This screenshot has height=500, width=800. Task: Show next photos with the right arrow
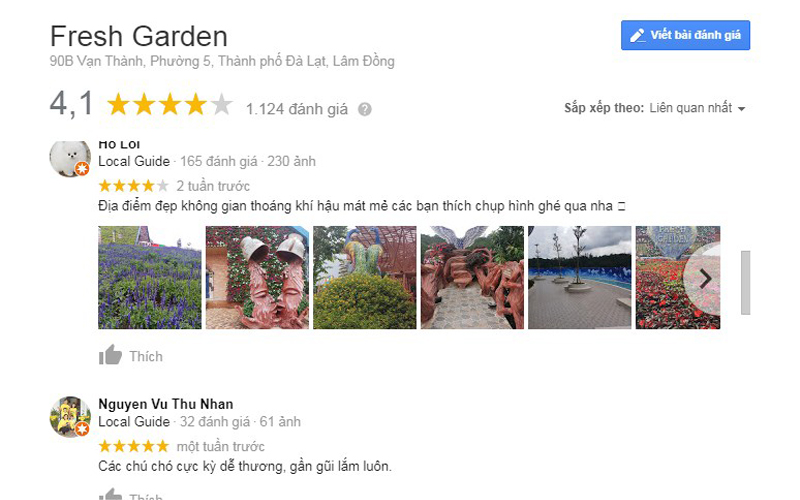pyautogui.click(x=705, y=279)
